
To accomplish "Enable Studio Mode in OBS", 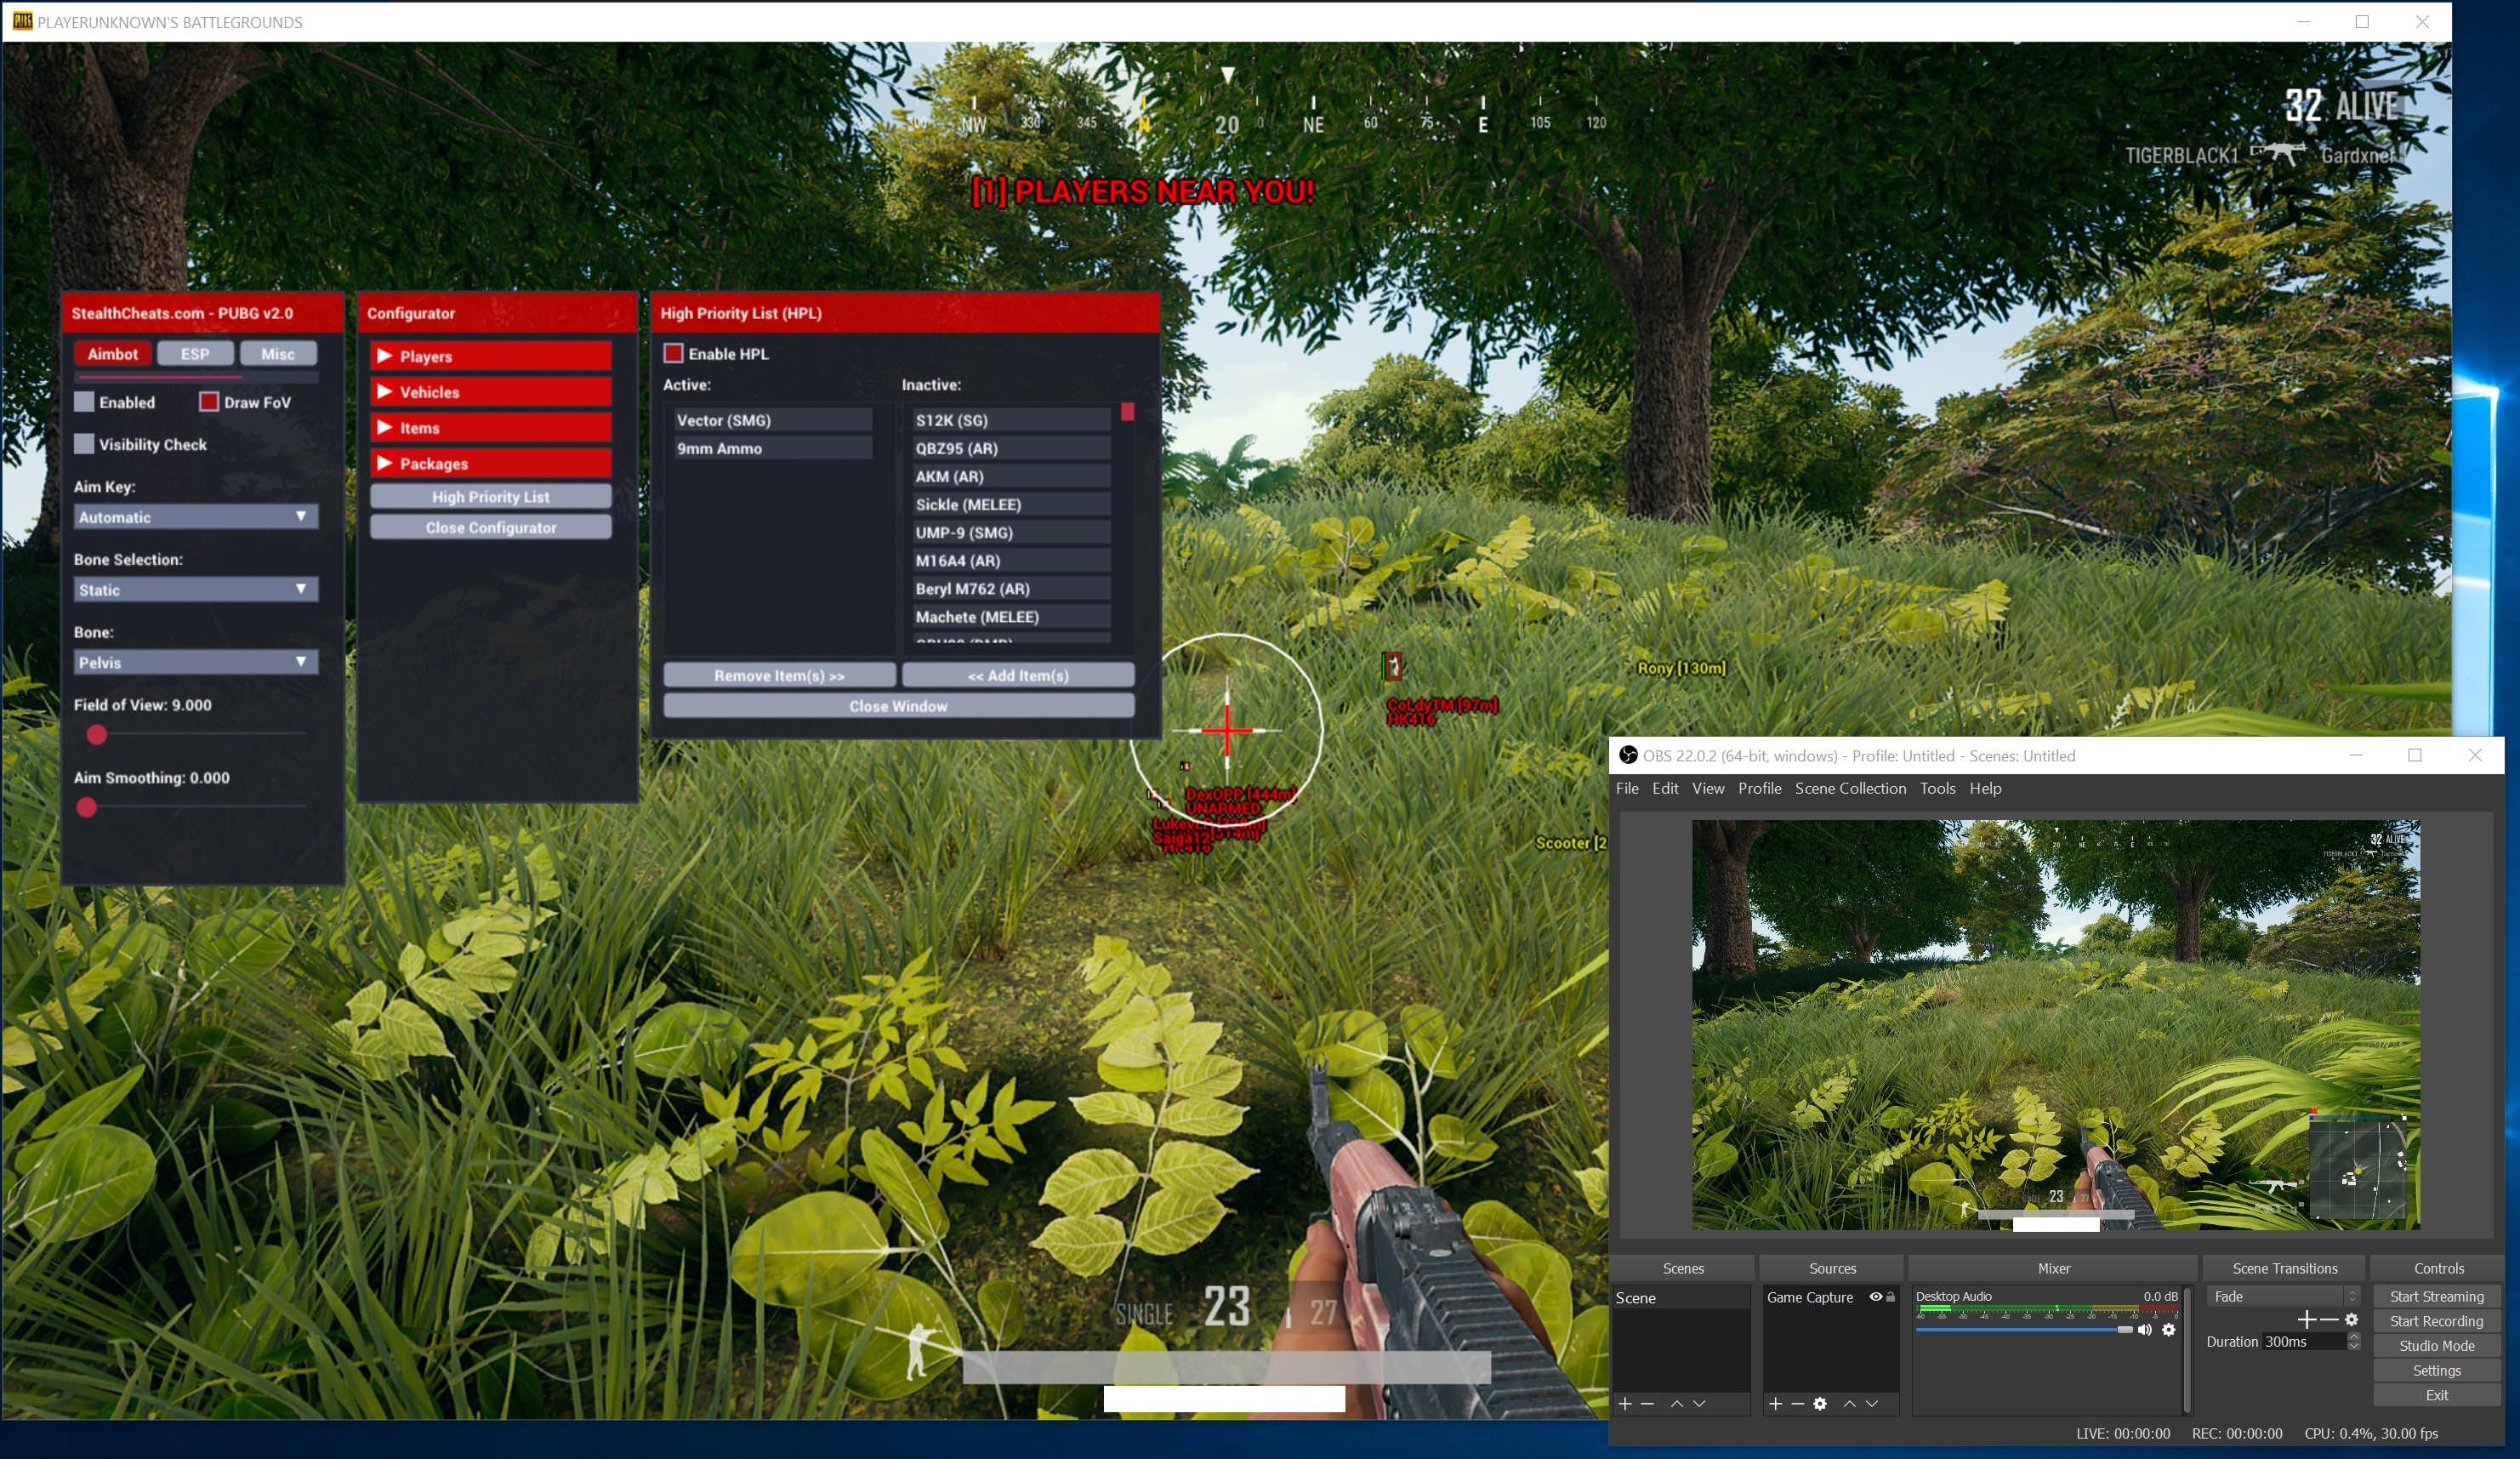I will (2437, 1346).
